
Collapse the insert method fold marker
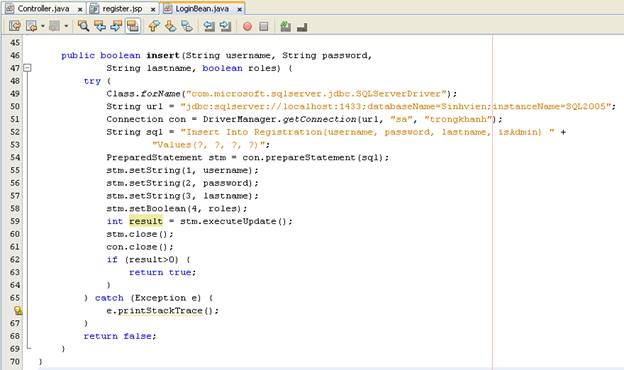click(27, 68)
